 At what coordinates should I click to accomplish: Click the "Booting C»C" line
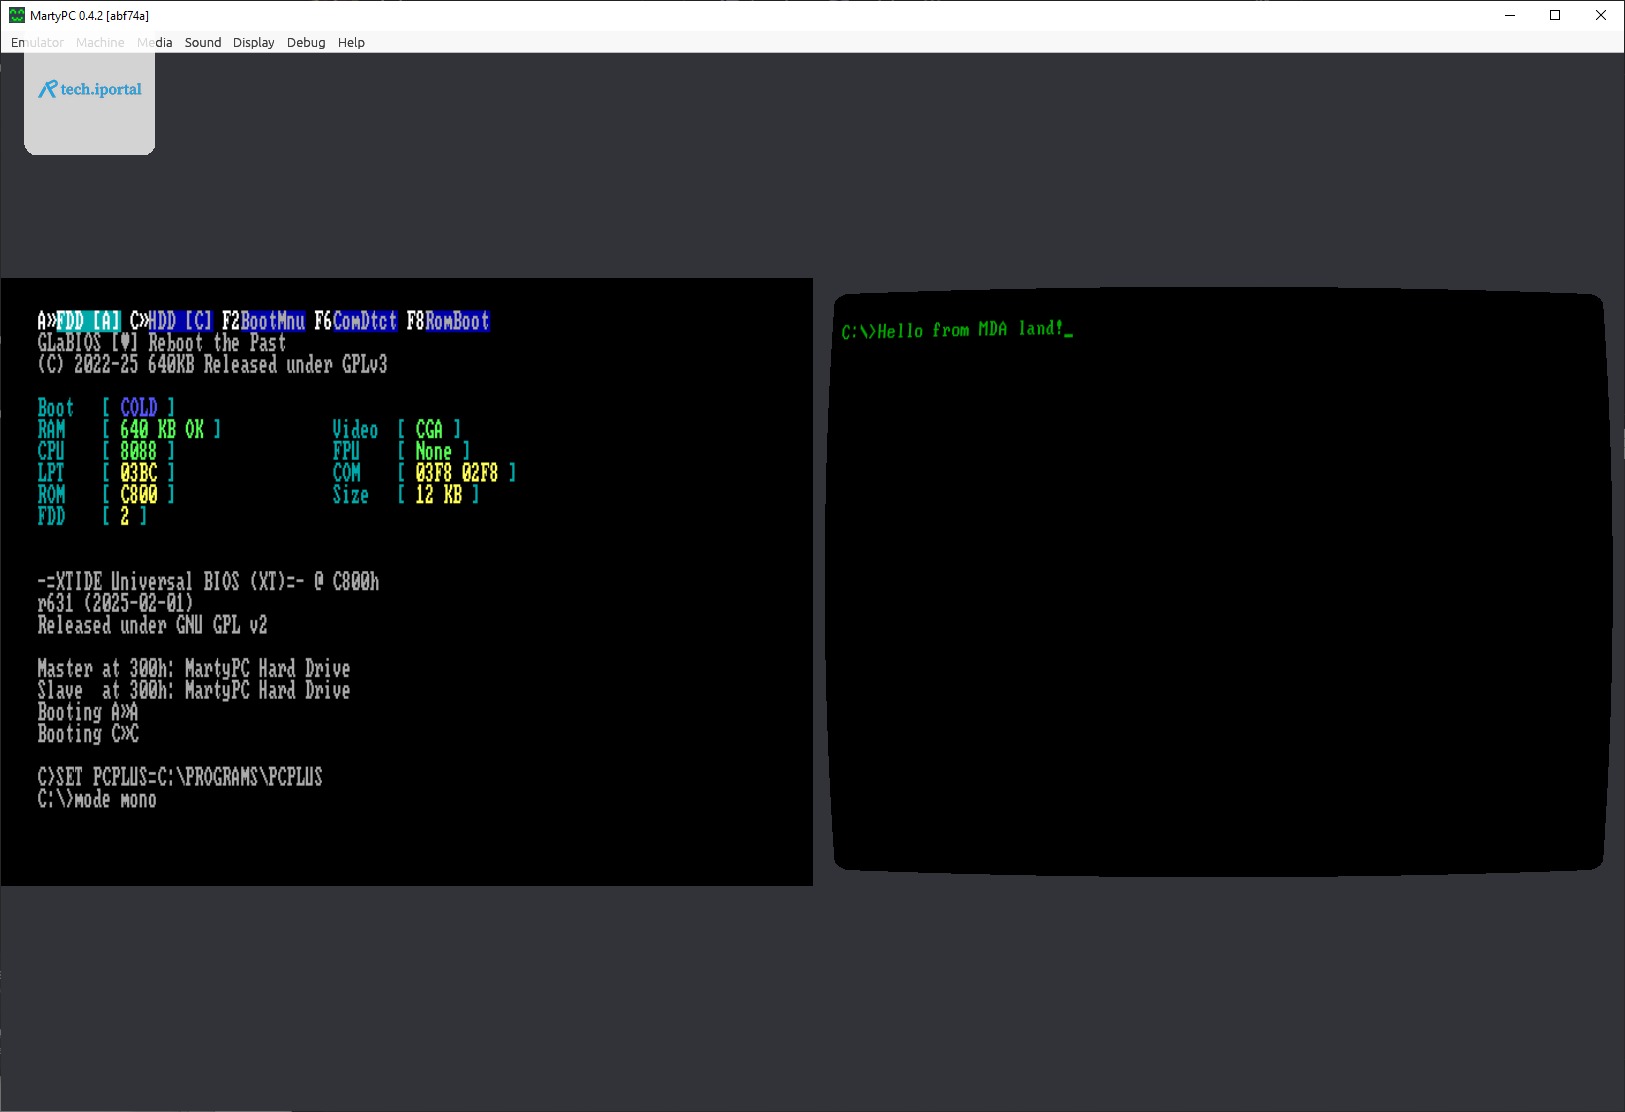click(x=88, y=734)
